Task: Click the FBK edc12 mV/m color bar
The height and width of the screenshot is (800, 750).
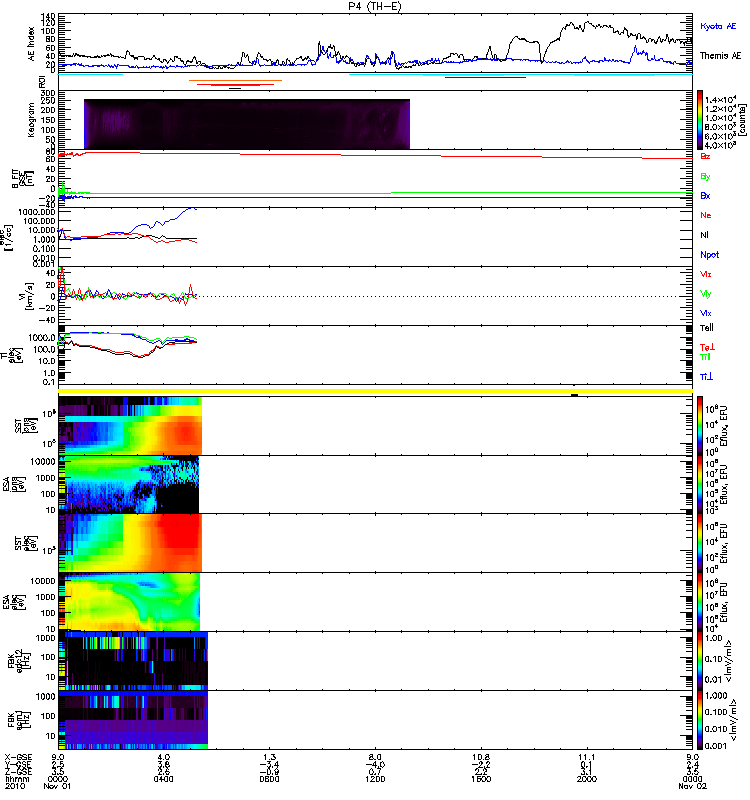Action: (700, 661)
